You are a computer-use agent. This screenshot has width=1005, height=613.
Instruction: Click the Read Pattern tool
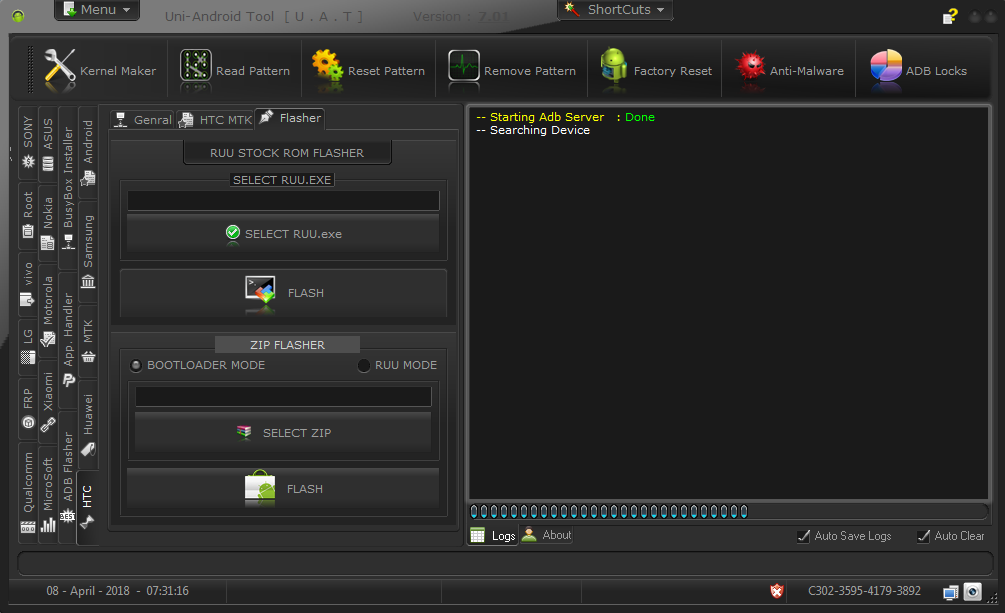coord(235,71)
